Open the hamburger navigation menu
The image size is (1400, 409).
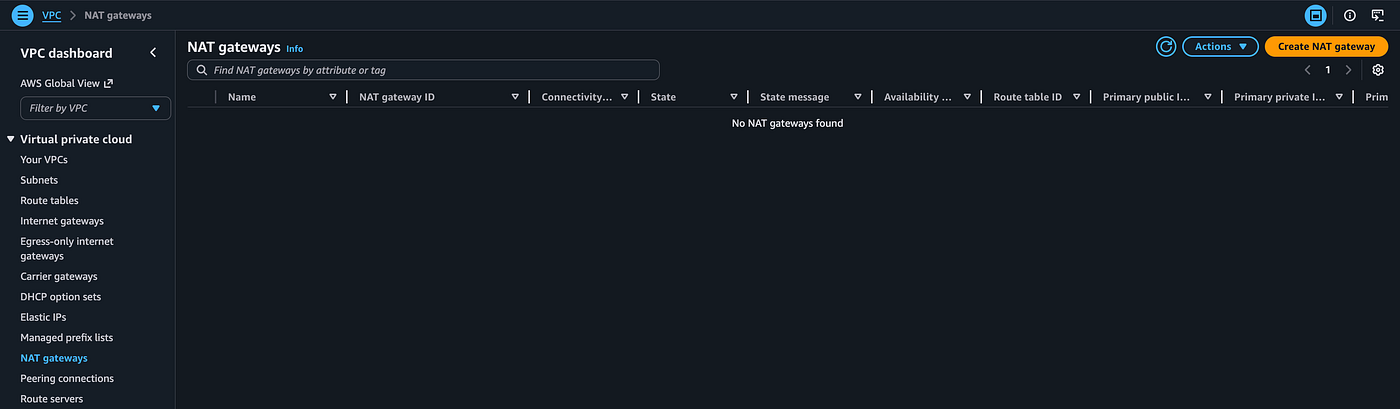[22, 15]
